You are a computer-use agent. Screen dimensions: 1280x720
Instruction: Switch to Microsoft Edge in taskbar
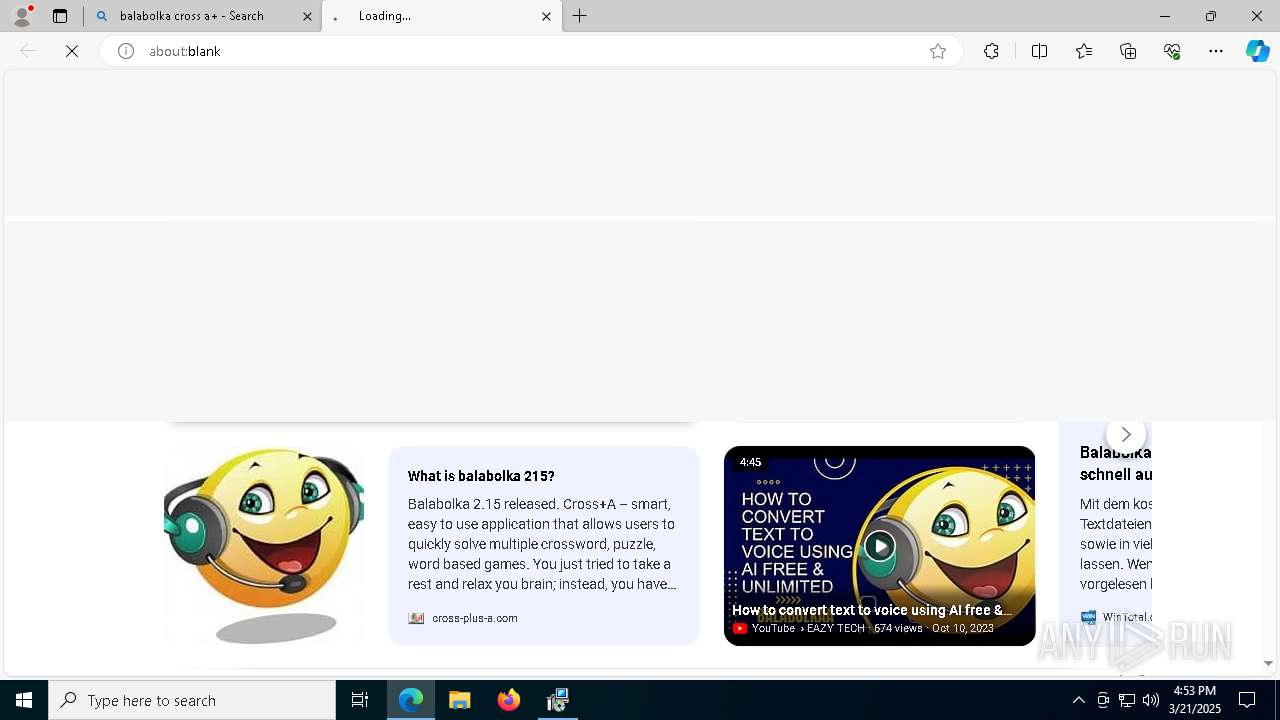click(x=411, y=700)
